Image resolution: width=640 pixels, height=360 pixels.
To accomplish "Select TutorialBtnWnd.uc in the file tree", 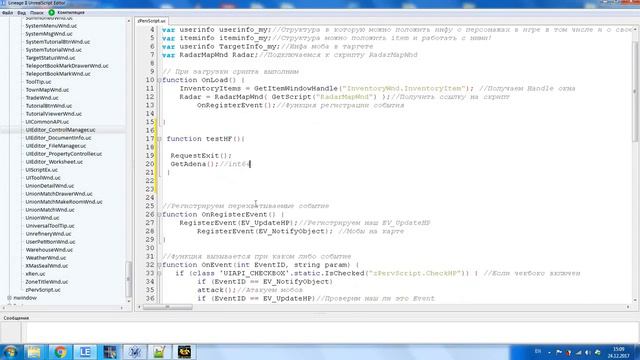I will [x=49, y=106].
